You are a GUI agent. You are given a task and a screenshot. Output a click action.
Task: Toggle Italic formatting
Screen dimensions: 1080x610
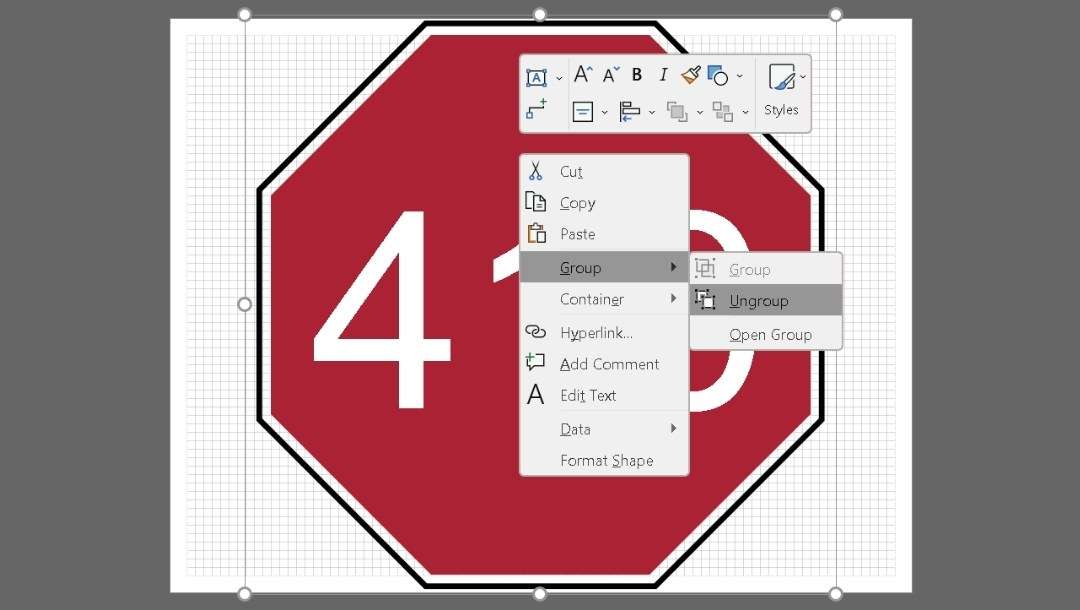pyautogui.click(x=662, y=74)
